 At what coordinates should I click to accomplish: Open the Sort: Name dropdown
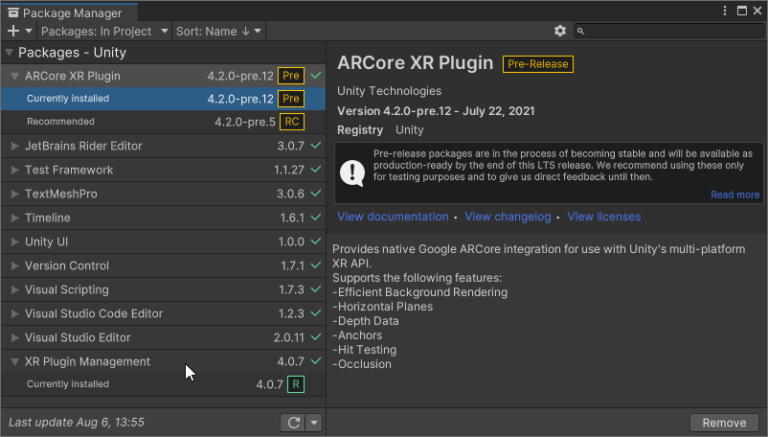click(x=218, y=32)
